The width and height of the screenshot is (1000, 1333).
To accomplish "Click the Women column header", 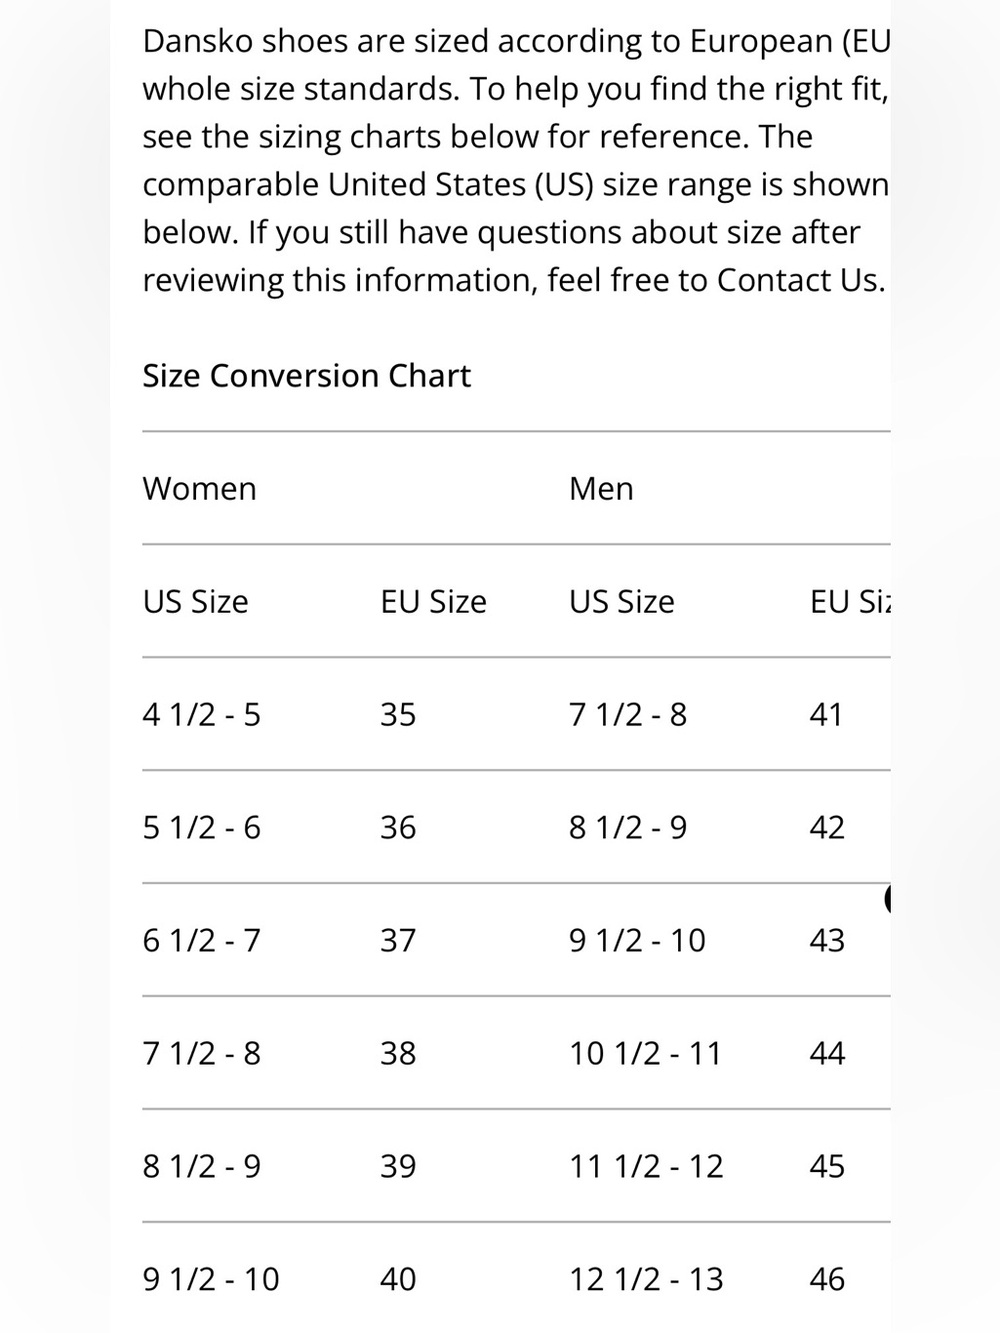I will click(200, 489).
